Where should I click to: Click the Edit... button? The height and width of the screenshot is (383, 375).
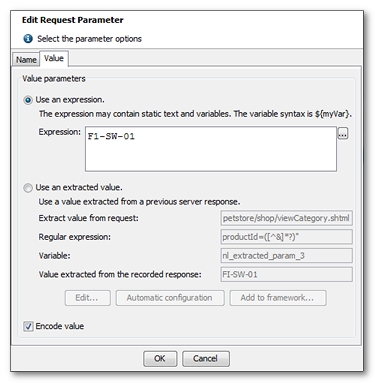[87, 298]
